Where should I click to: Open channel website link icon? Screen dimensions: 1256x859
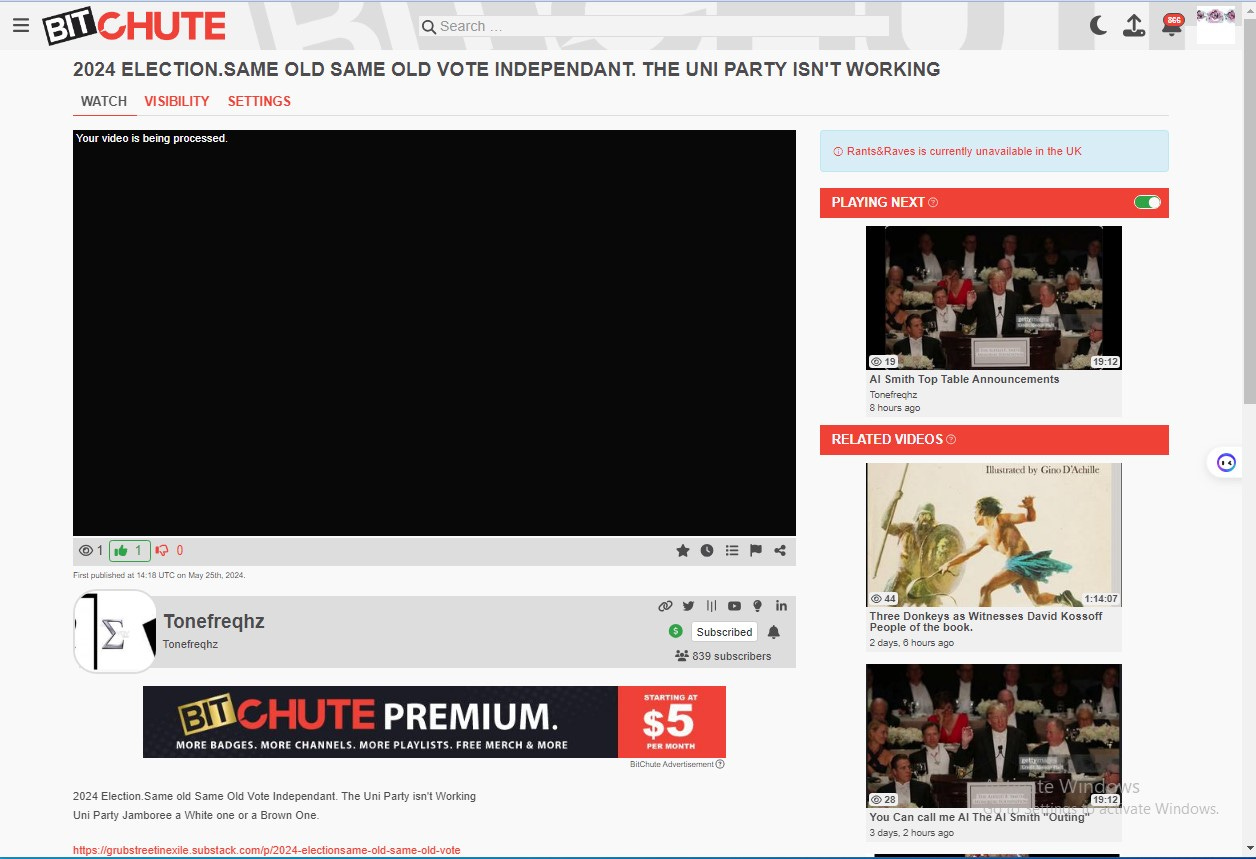tap(665, 606)
